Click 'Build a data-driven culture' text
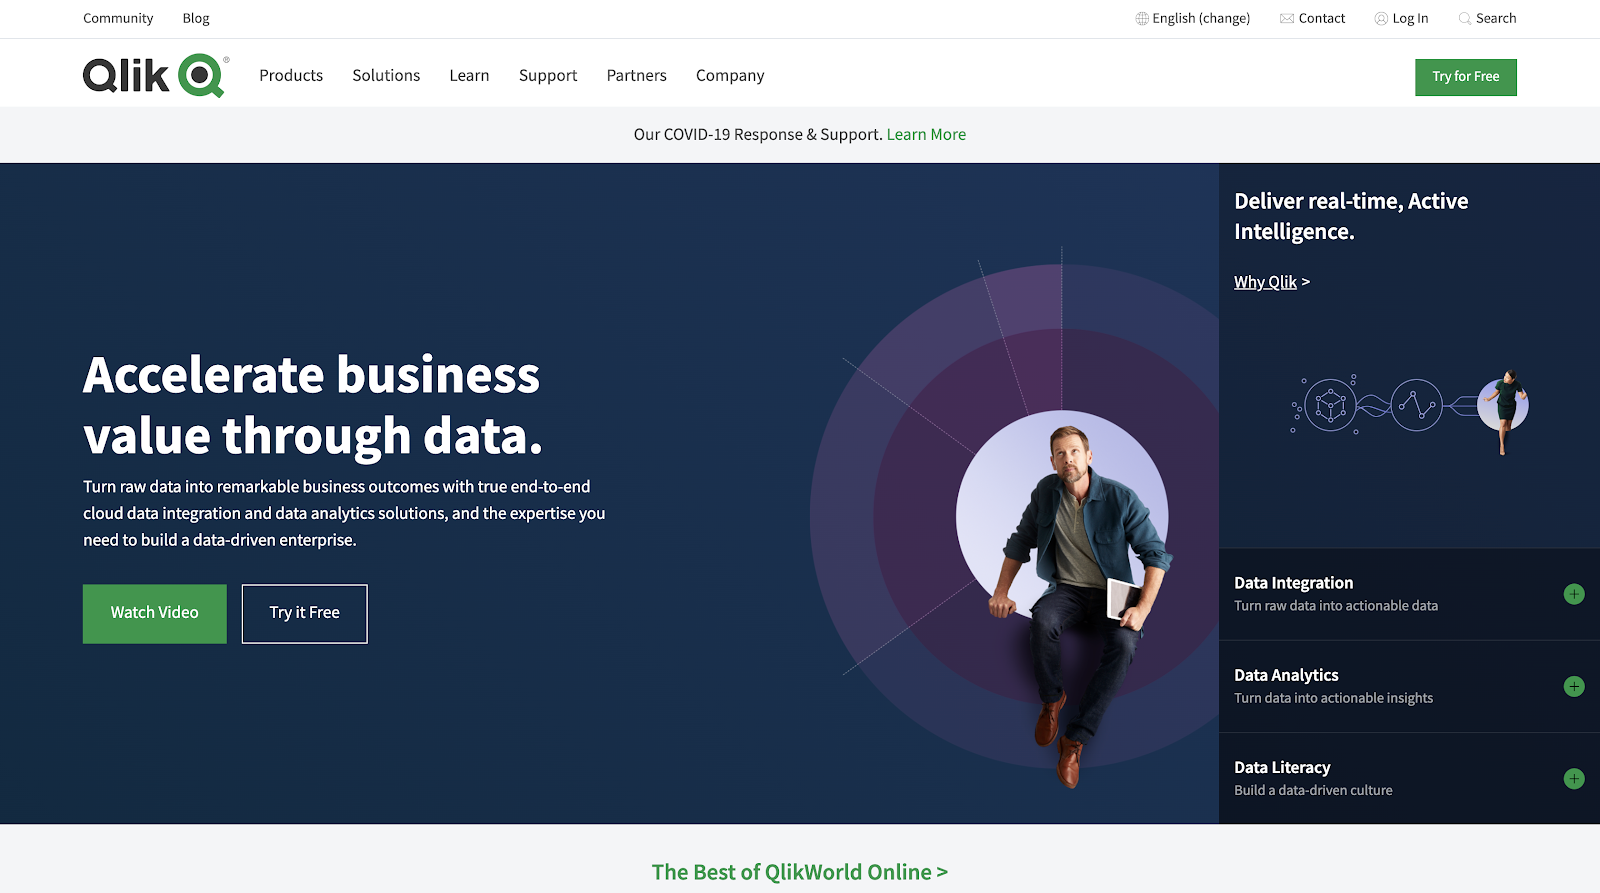 [x=1313, y=790]
